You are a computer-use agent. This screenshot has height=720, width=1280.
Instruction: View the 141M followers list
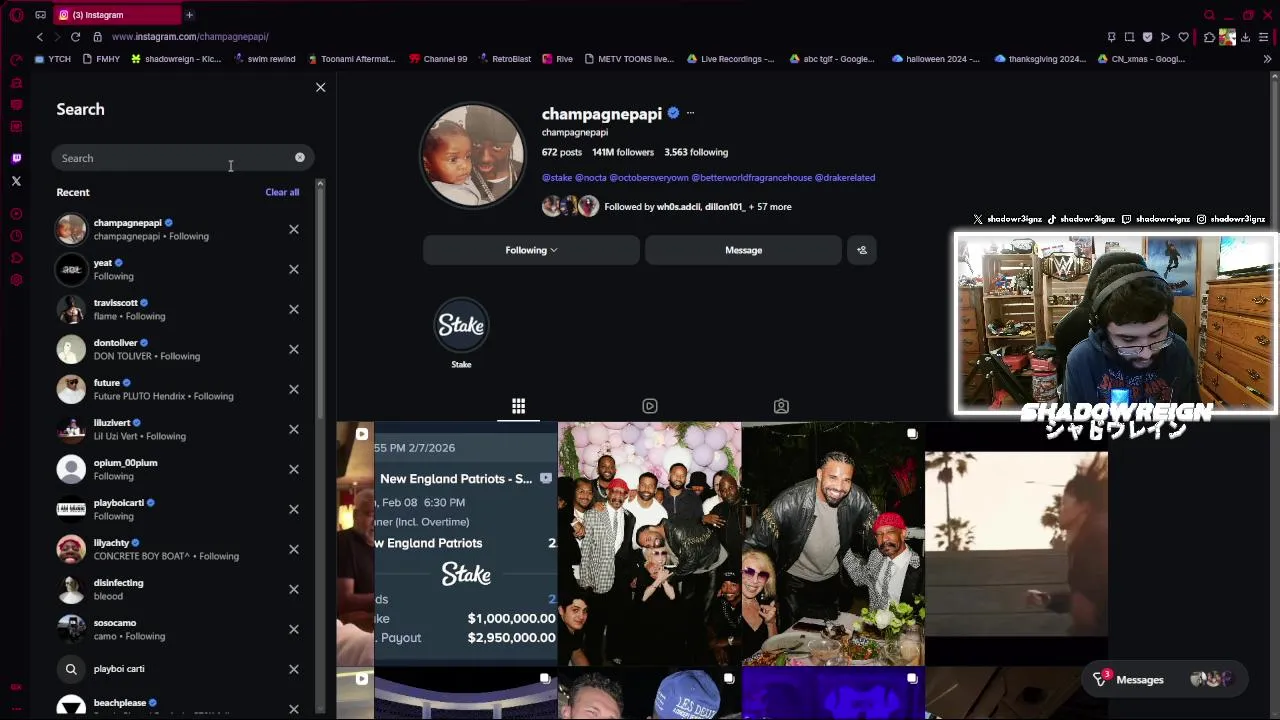[x=622, y=152]
